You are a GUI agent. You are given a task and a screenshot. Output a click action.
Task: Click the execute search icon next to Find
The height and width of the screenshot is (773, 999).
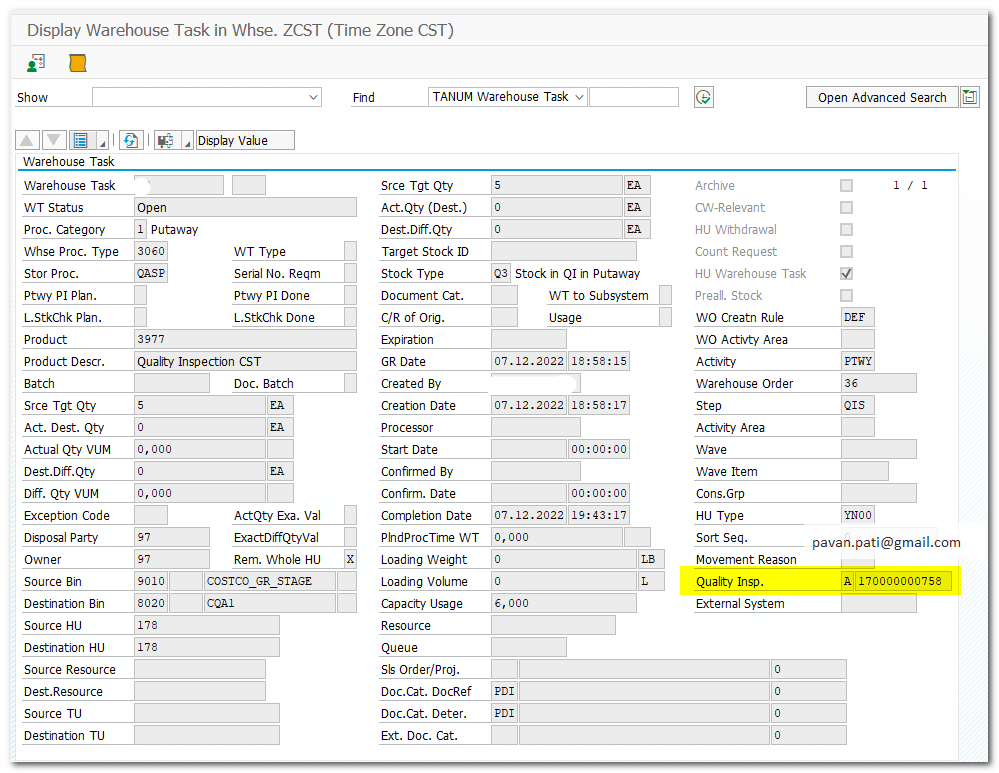pos(704,97)
